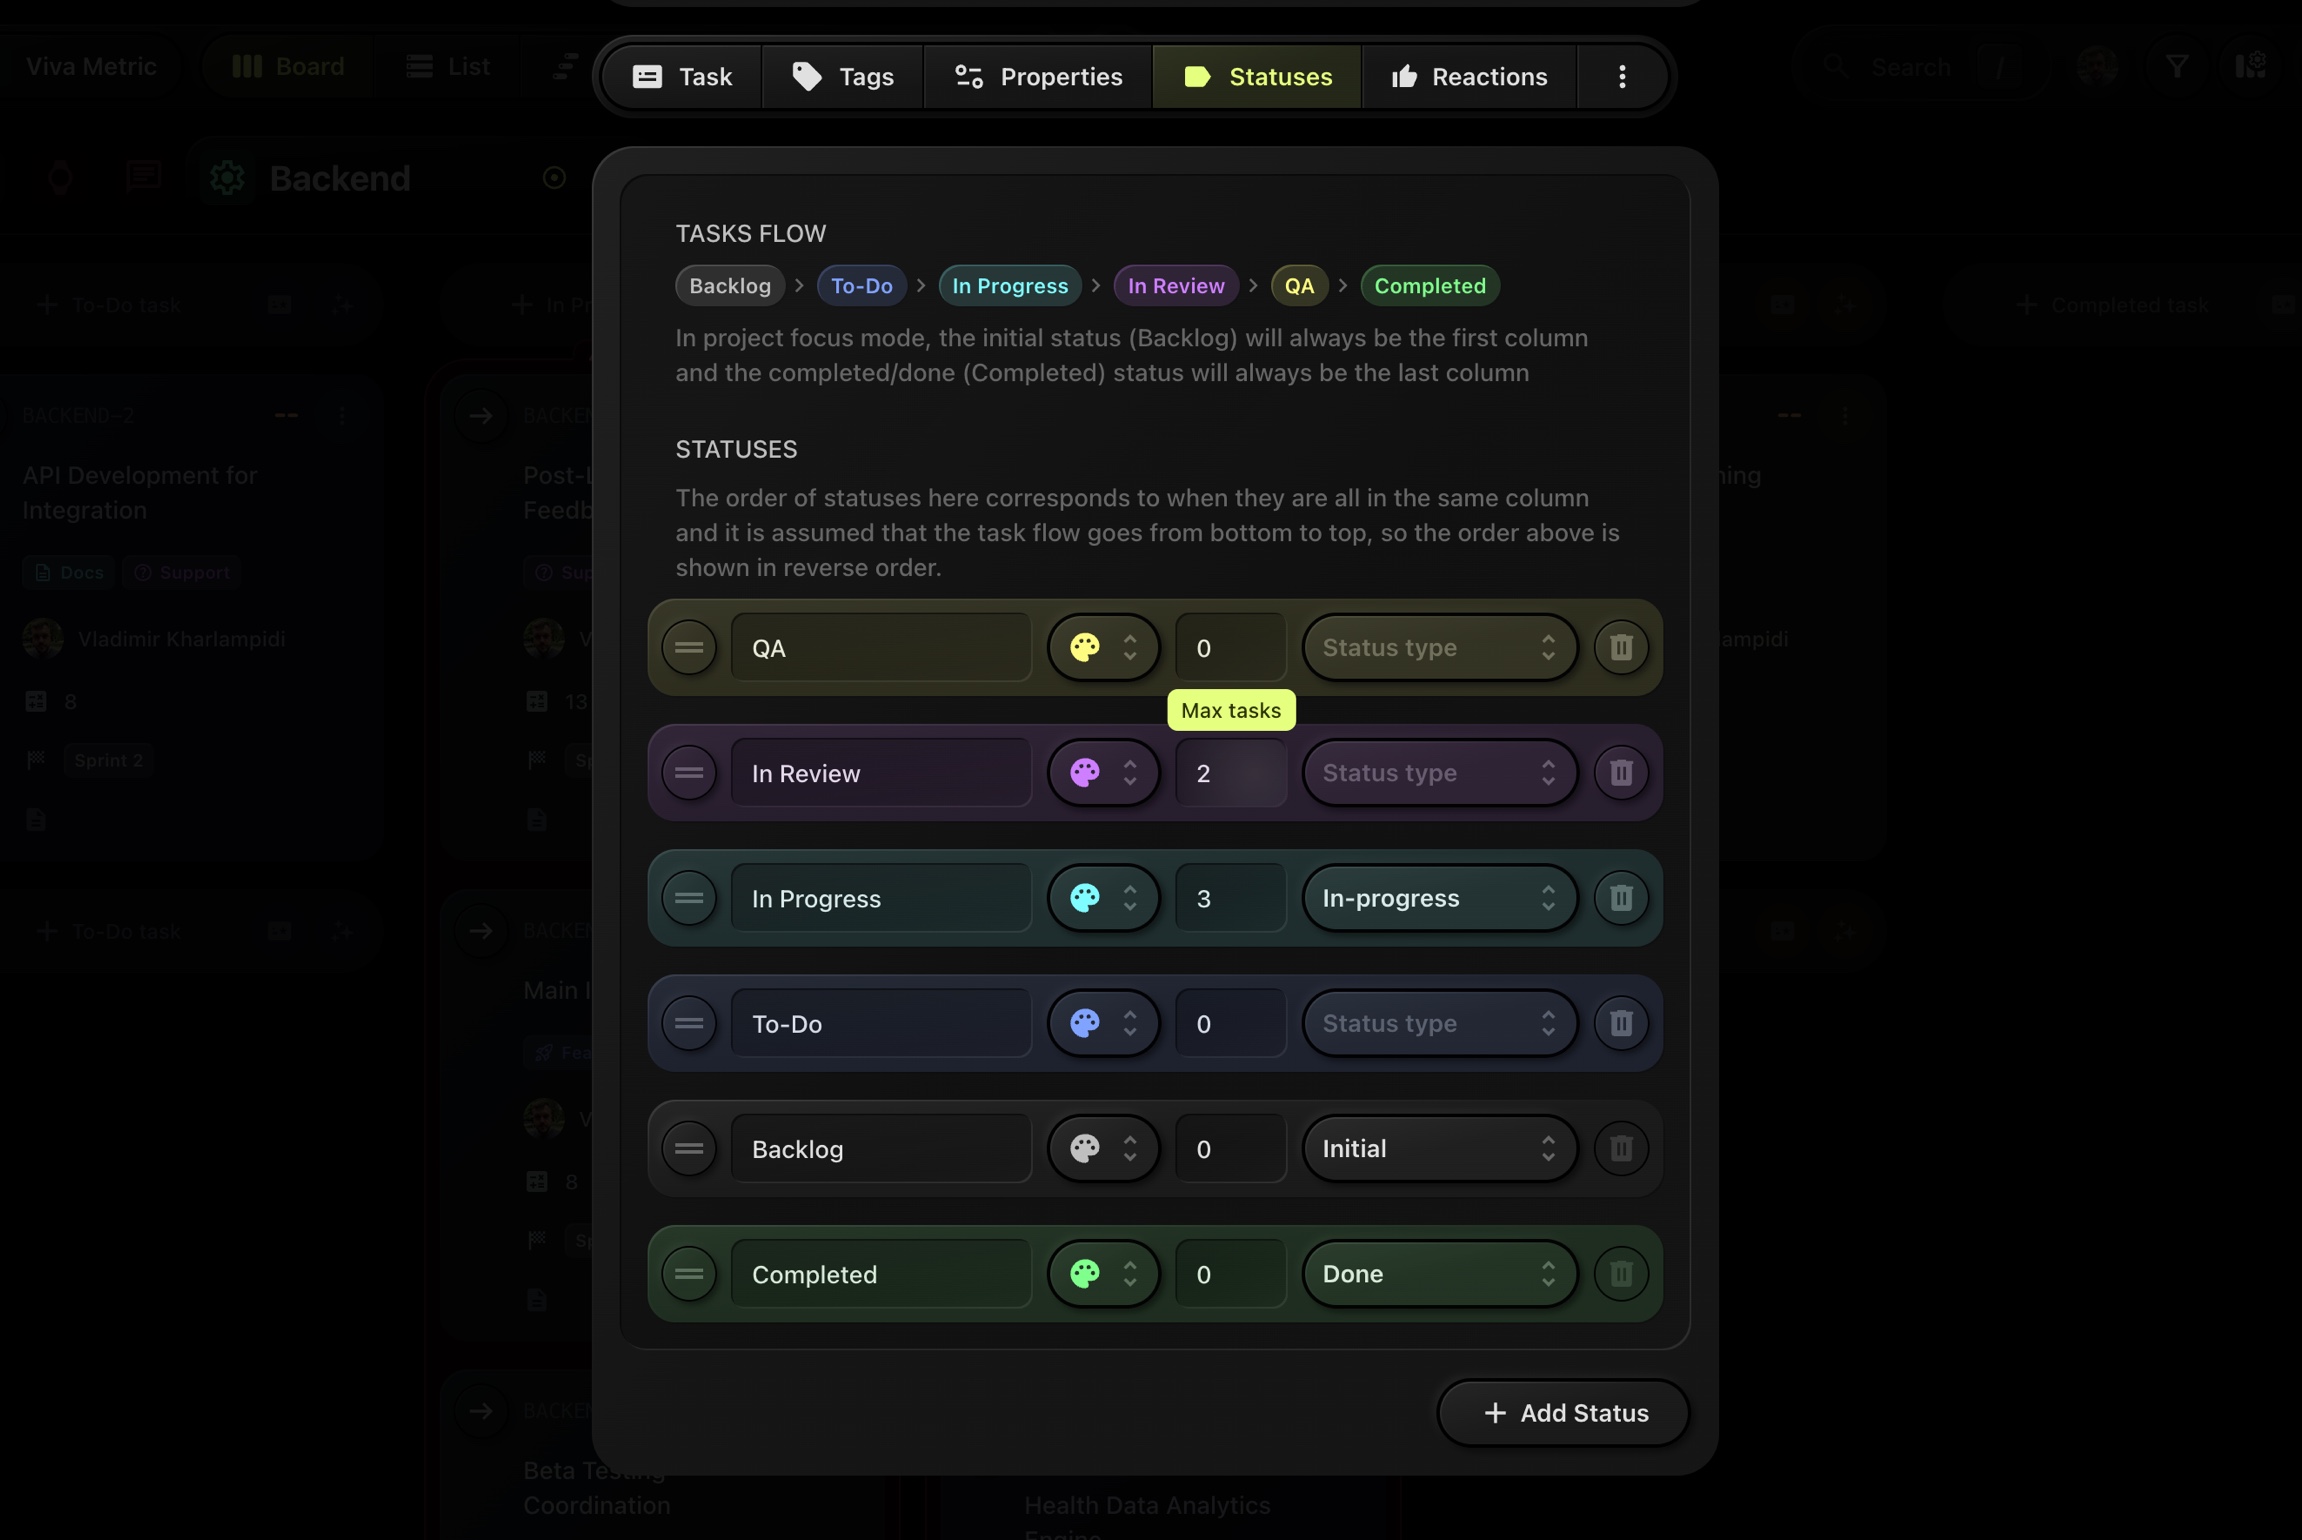Delete the QA status with trash icon
Screen dimensions: 2302x1540
pos(1620,647)
